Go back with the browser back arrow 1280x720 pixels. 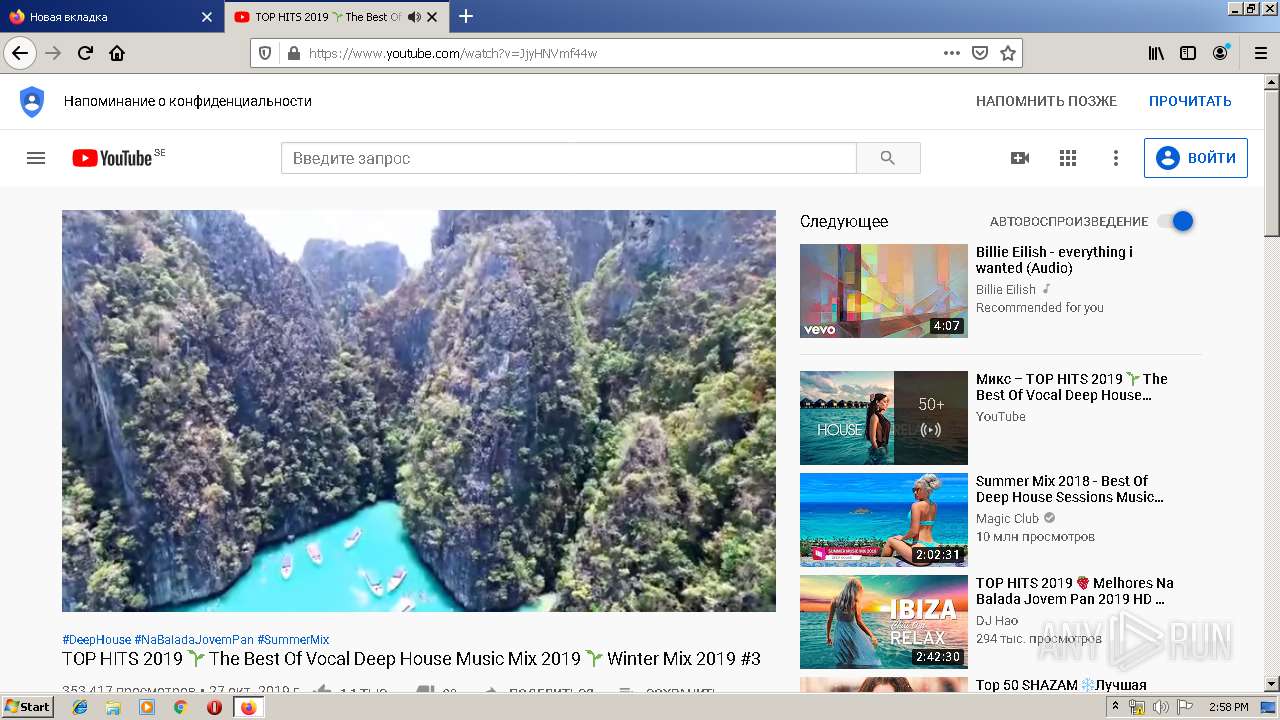20,53
